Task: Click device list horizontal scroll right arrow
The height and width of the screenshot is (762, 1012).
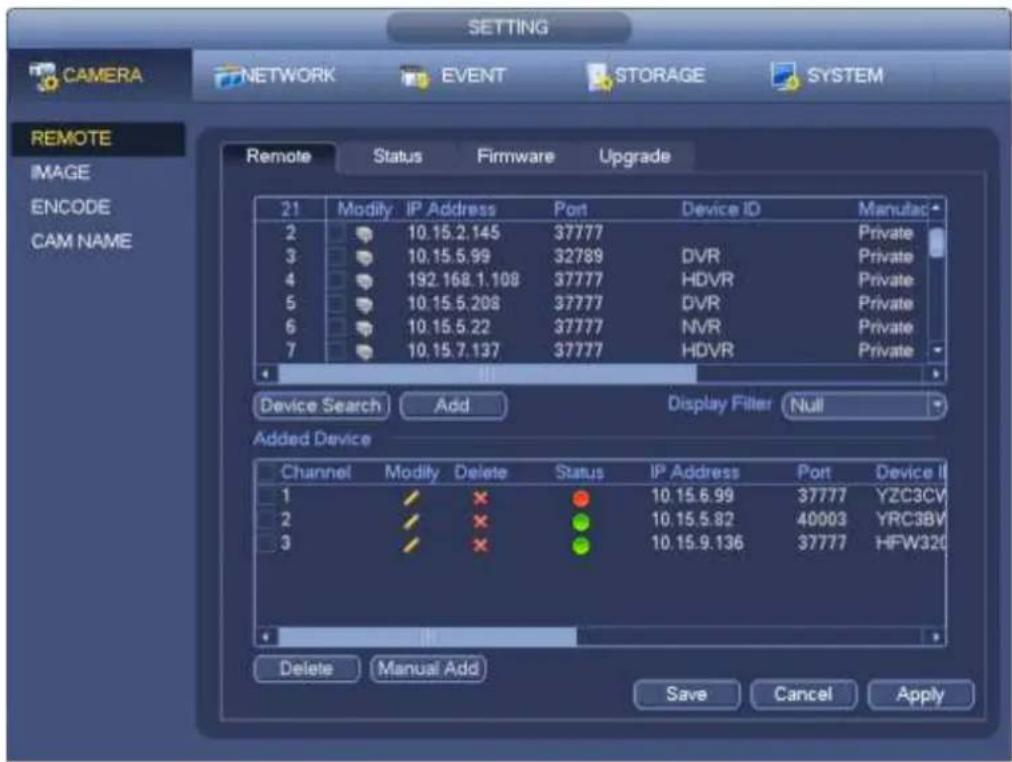Action: point(936,374)
